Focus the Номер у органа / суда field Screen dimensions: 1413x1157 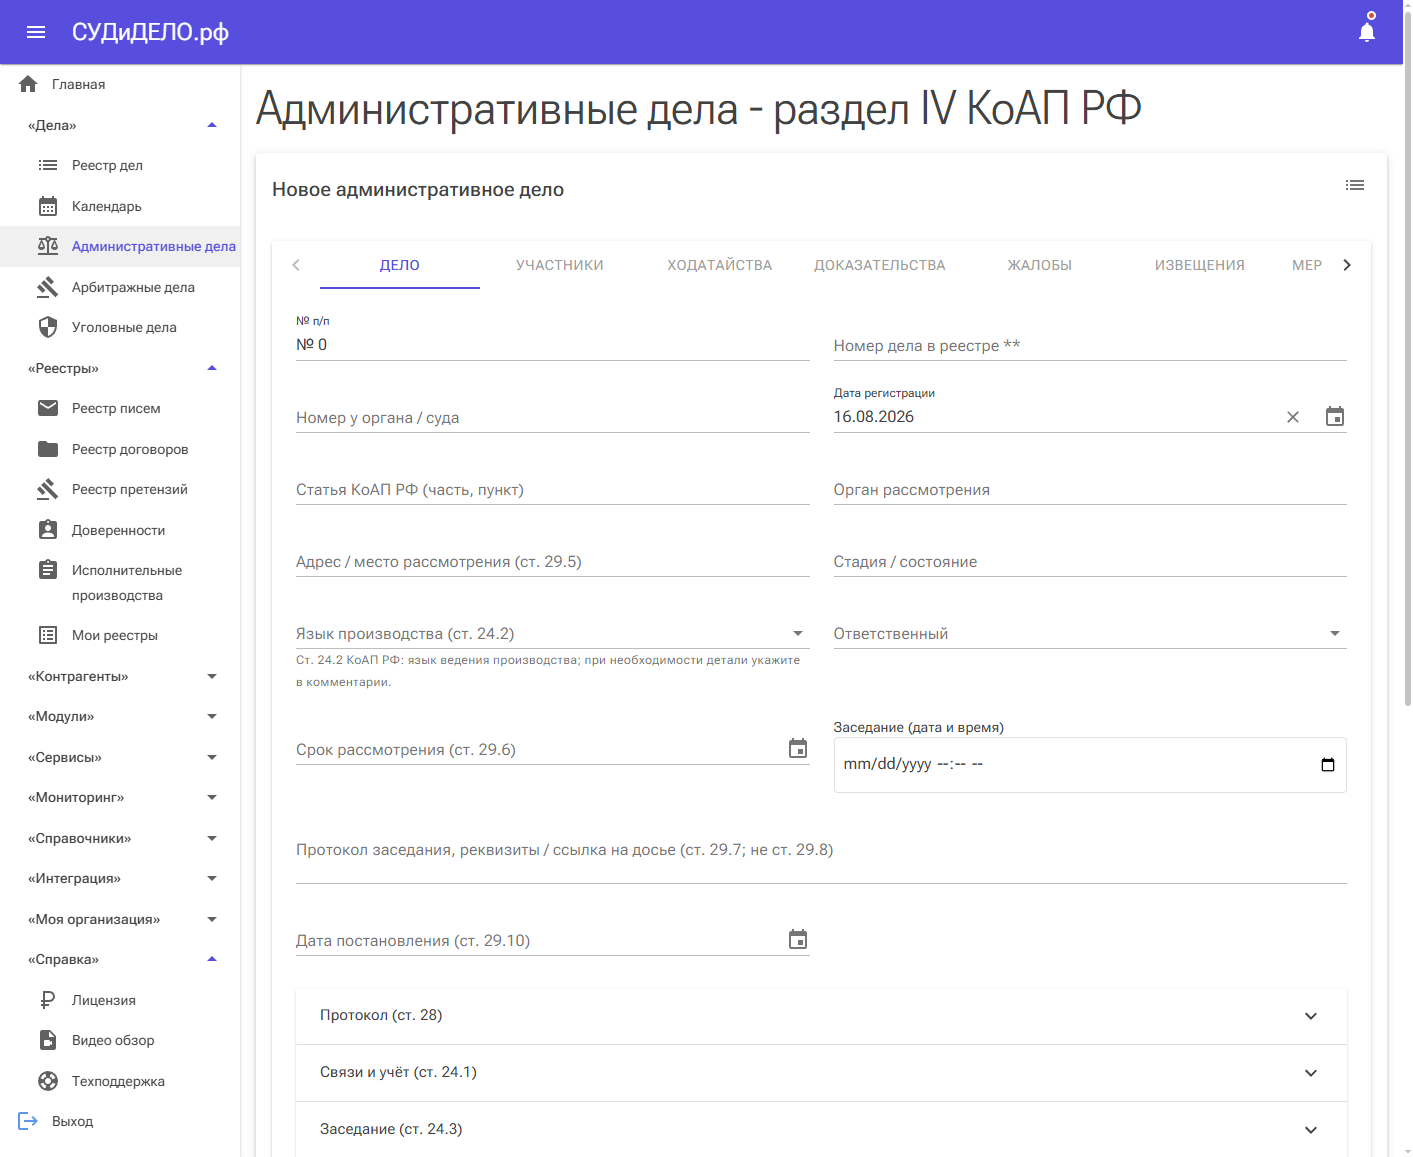552,417
